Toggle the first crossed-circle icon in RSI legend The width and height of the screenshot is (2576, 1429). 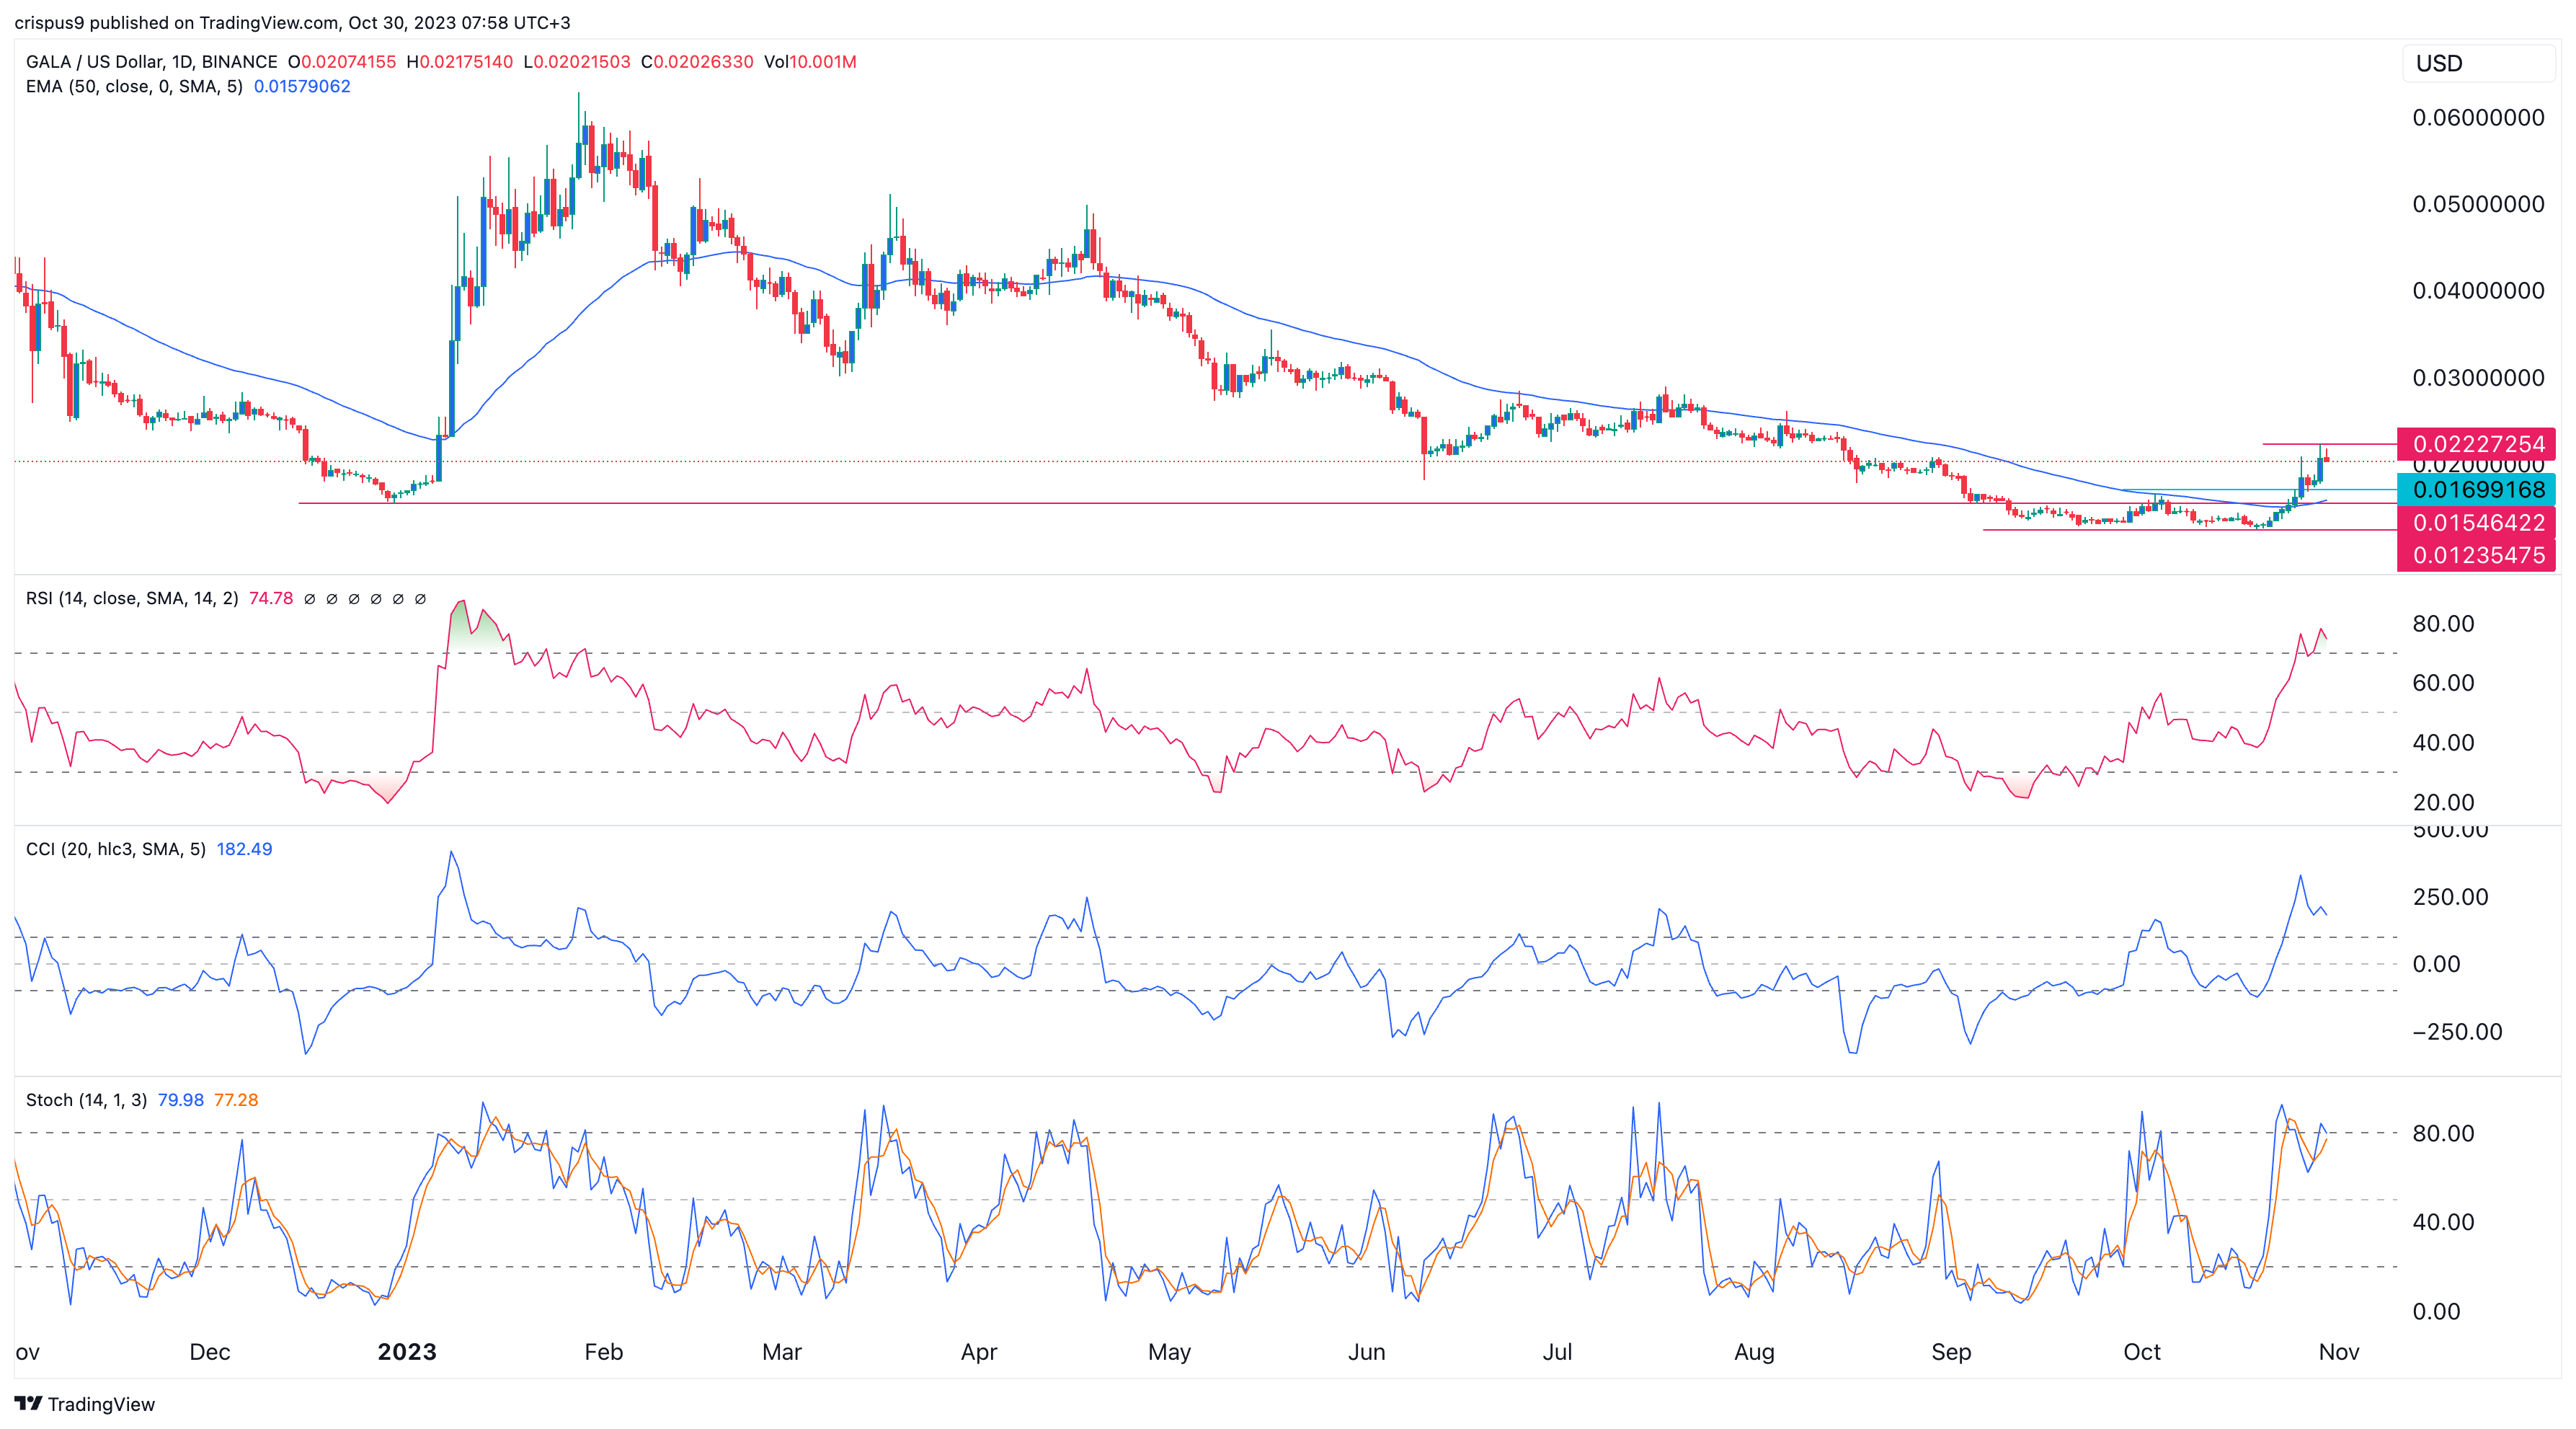(x=311, y=599)
